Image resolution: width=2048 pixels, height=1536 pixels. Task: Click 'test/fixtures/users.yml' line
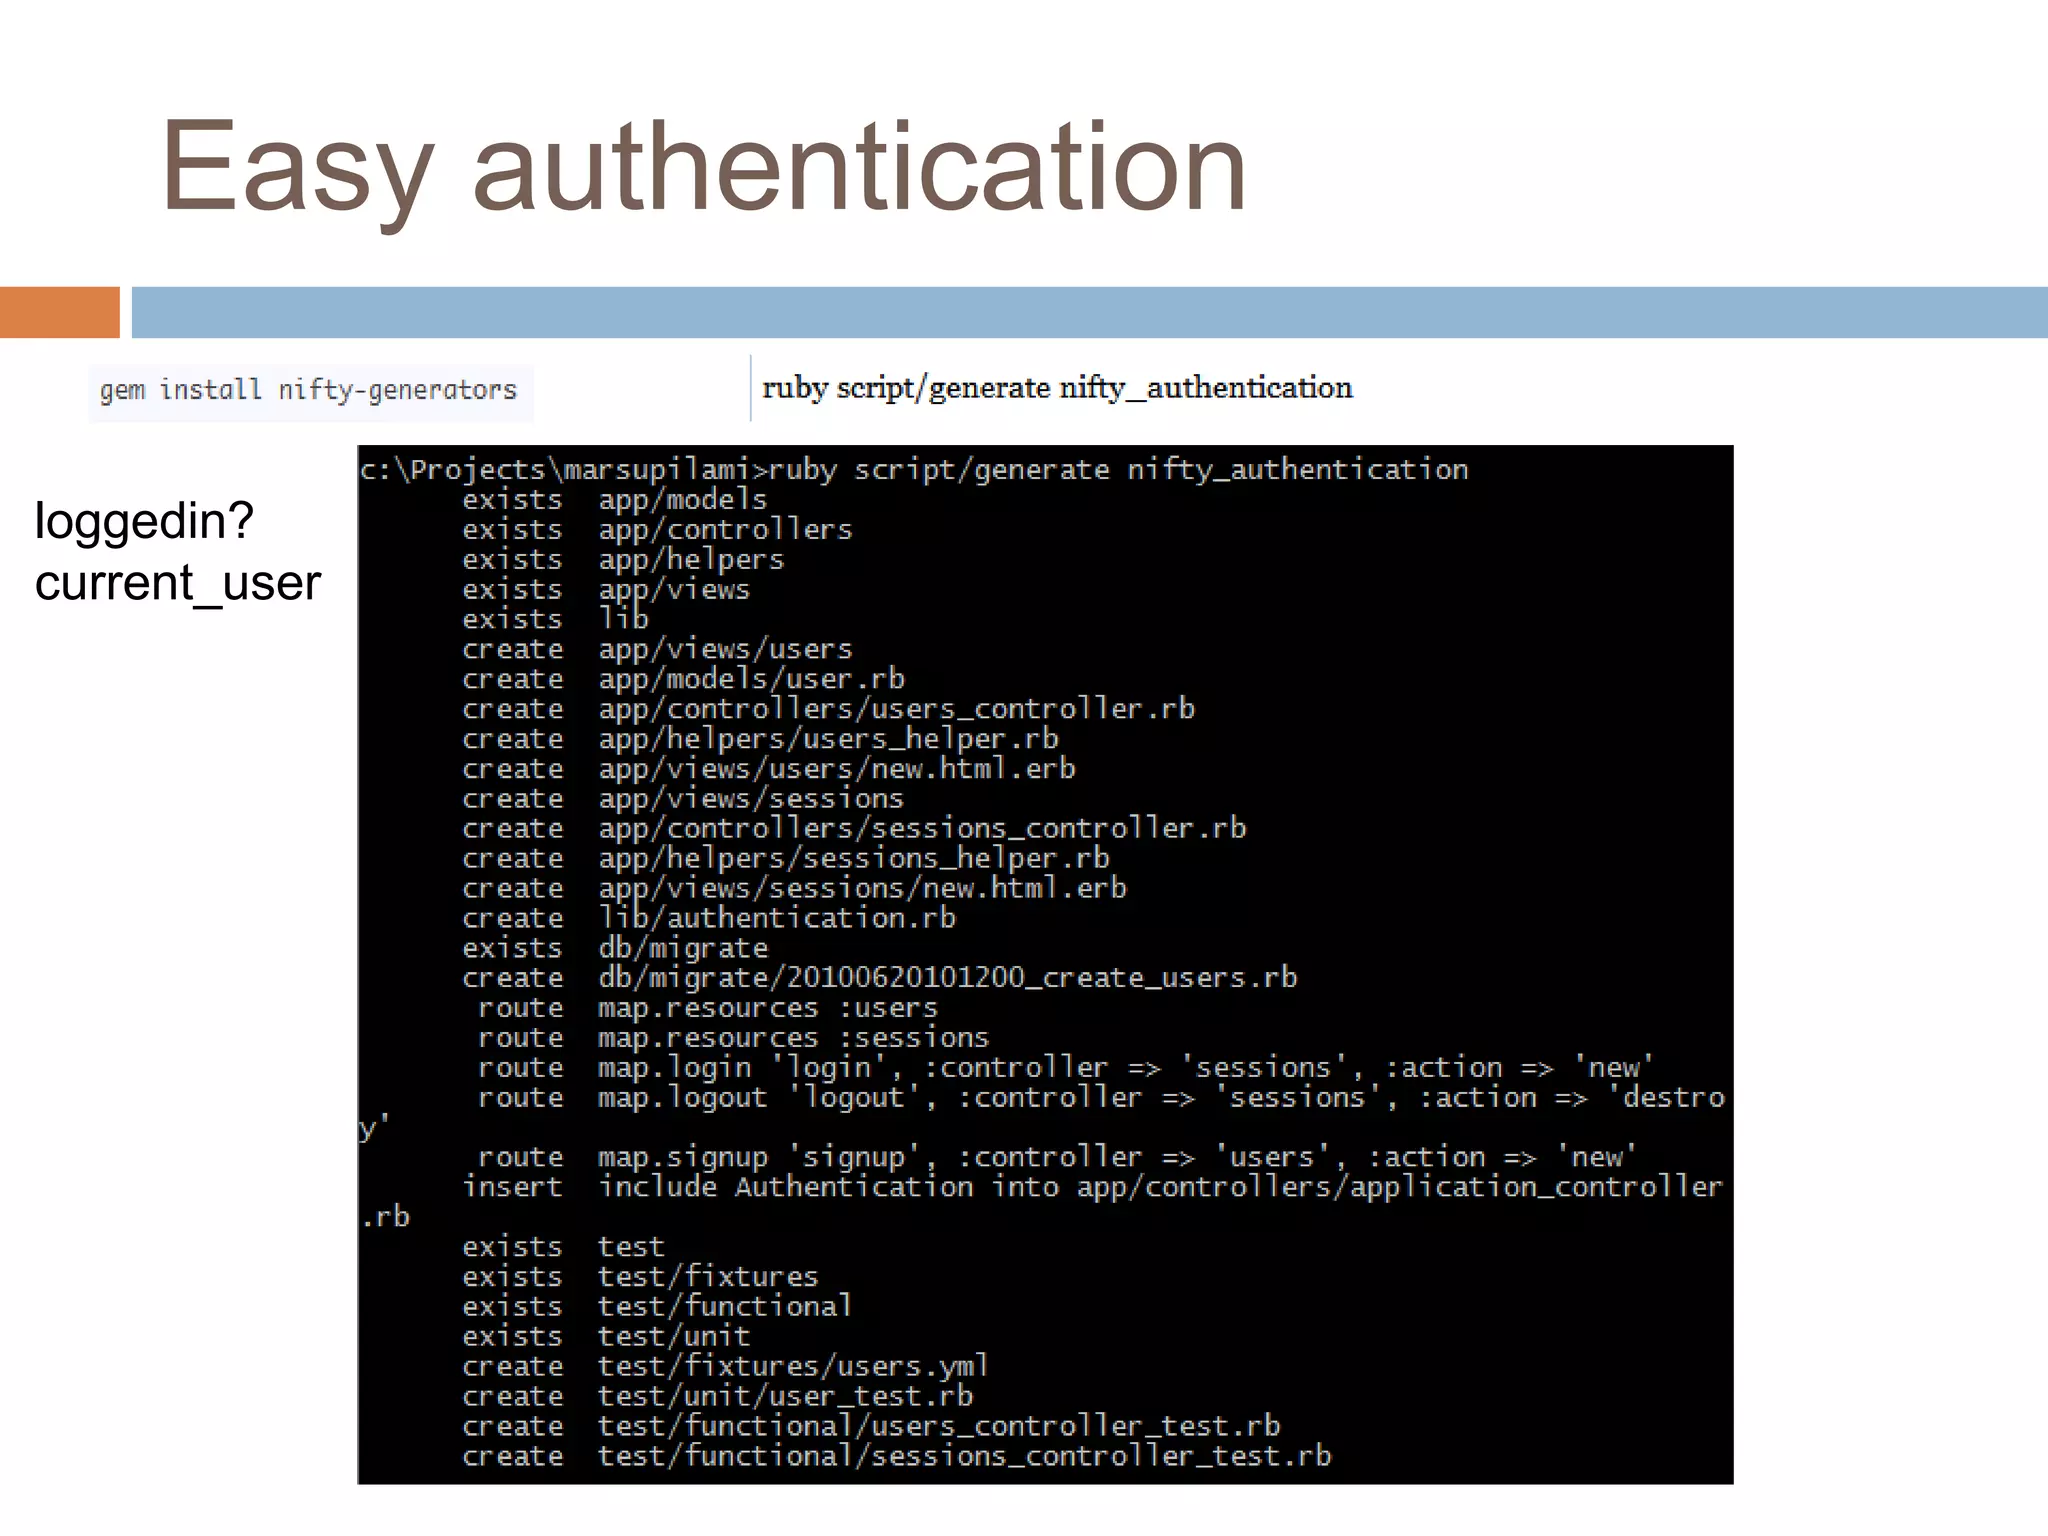point(725,1367)
